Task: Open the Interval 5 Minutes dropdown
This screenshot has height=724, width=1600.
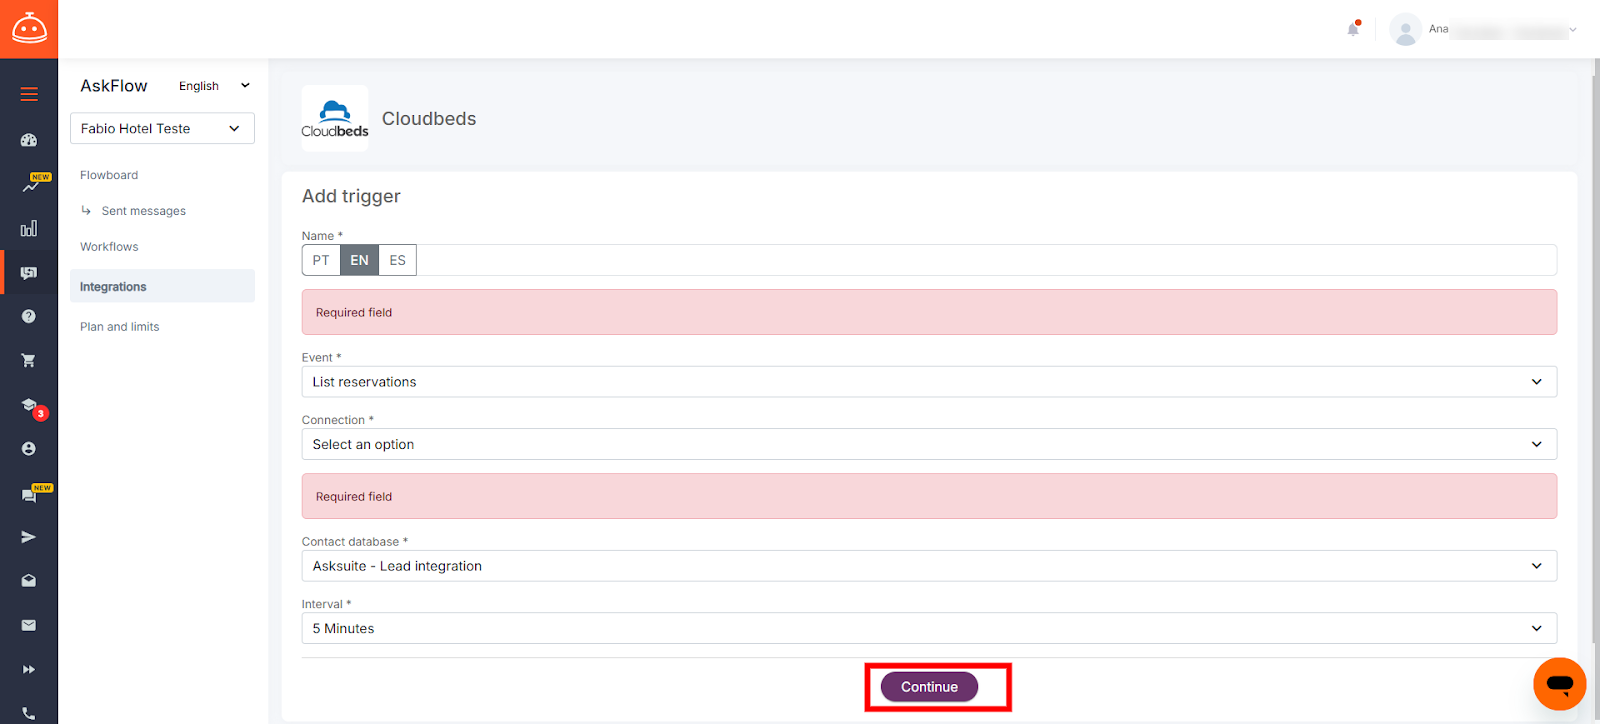Action: [929, 628]
